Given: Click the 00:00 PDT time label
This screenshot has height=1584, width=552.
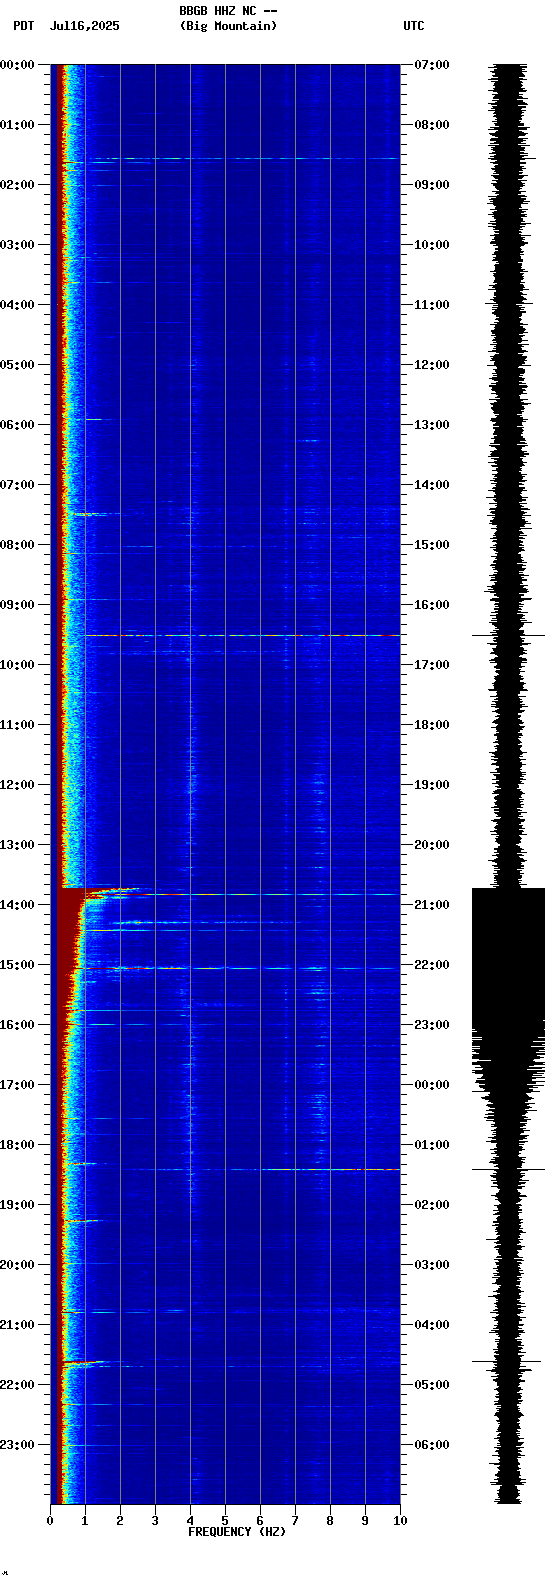Looking at the screenshot, I should coord(17,65).
